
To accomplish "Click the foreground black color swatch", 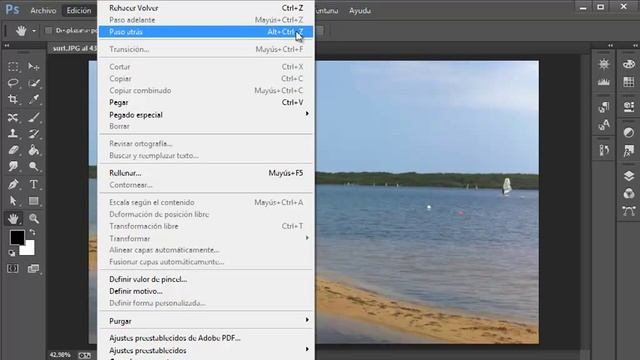I will [17, 237].
